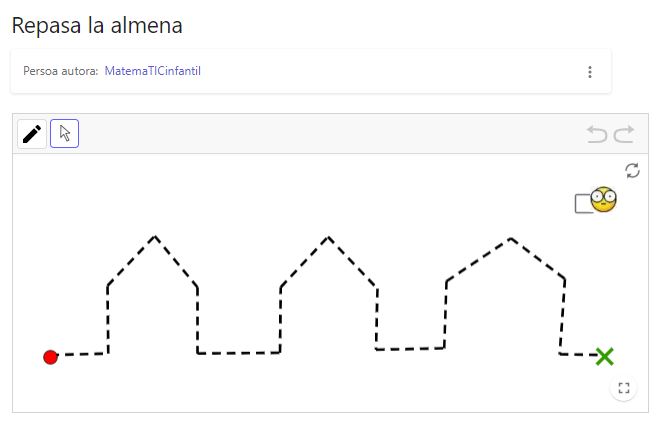
Task: Enter fullscreen mode for the applet
Action: [x=624, y=388]
